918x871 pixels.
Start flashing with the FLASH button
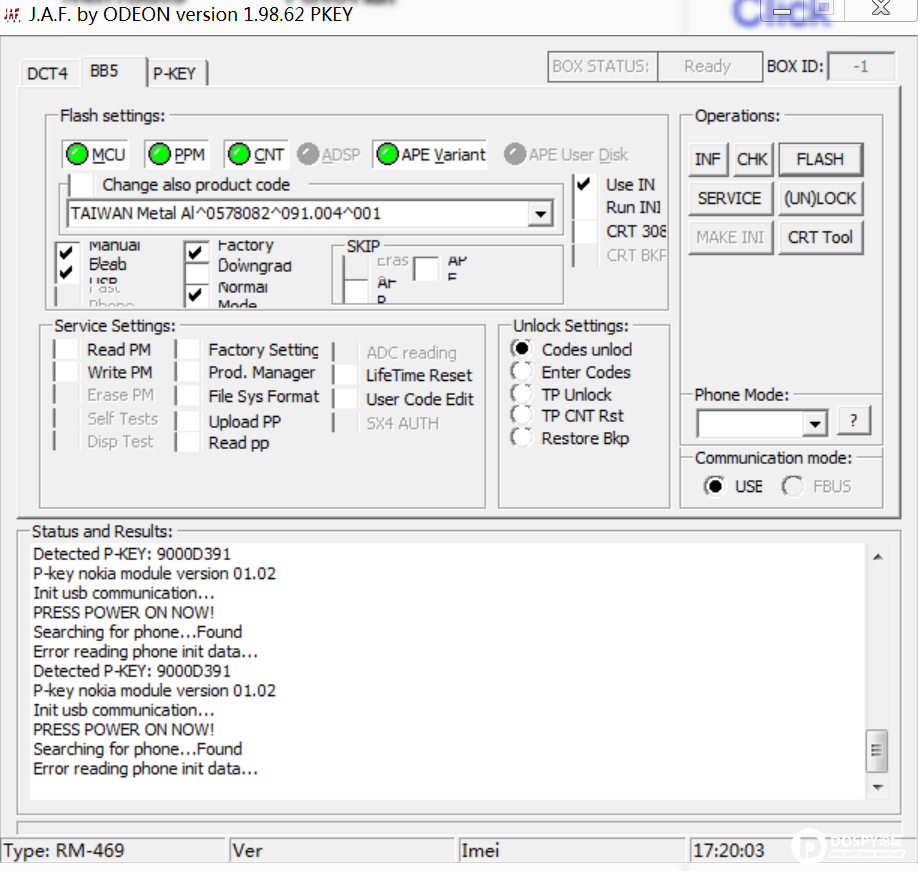click(x=820, y=159)
